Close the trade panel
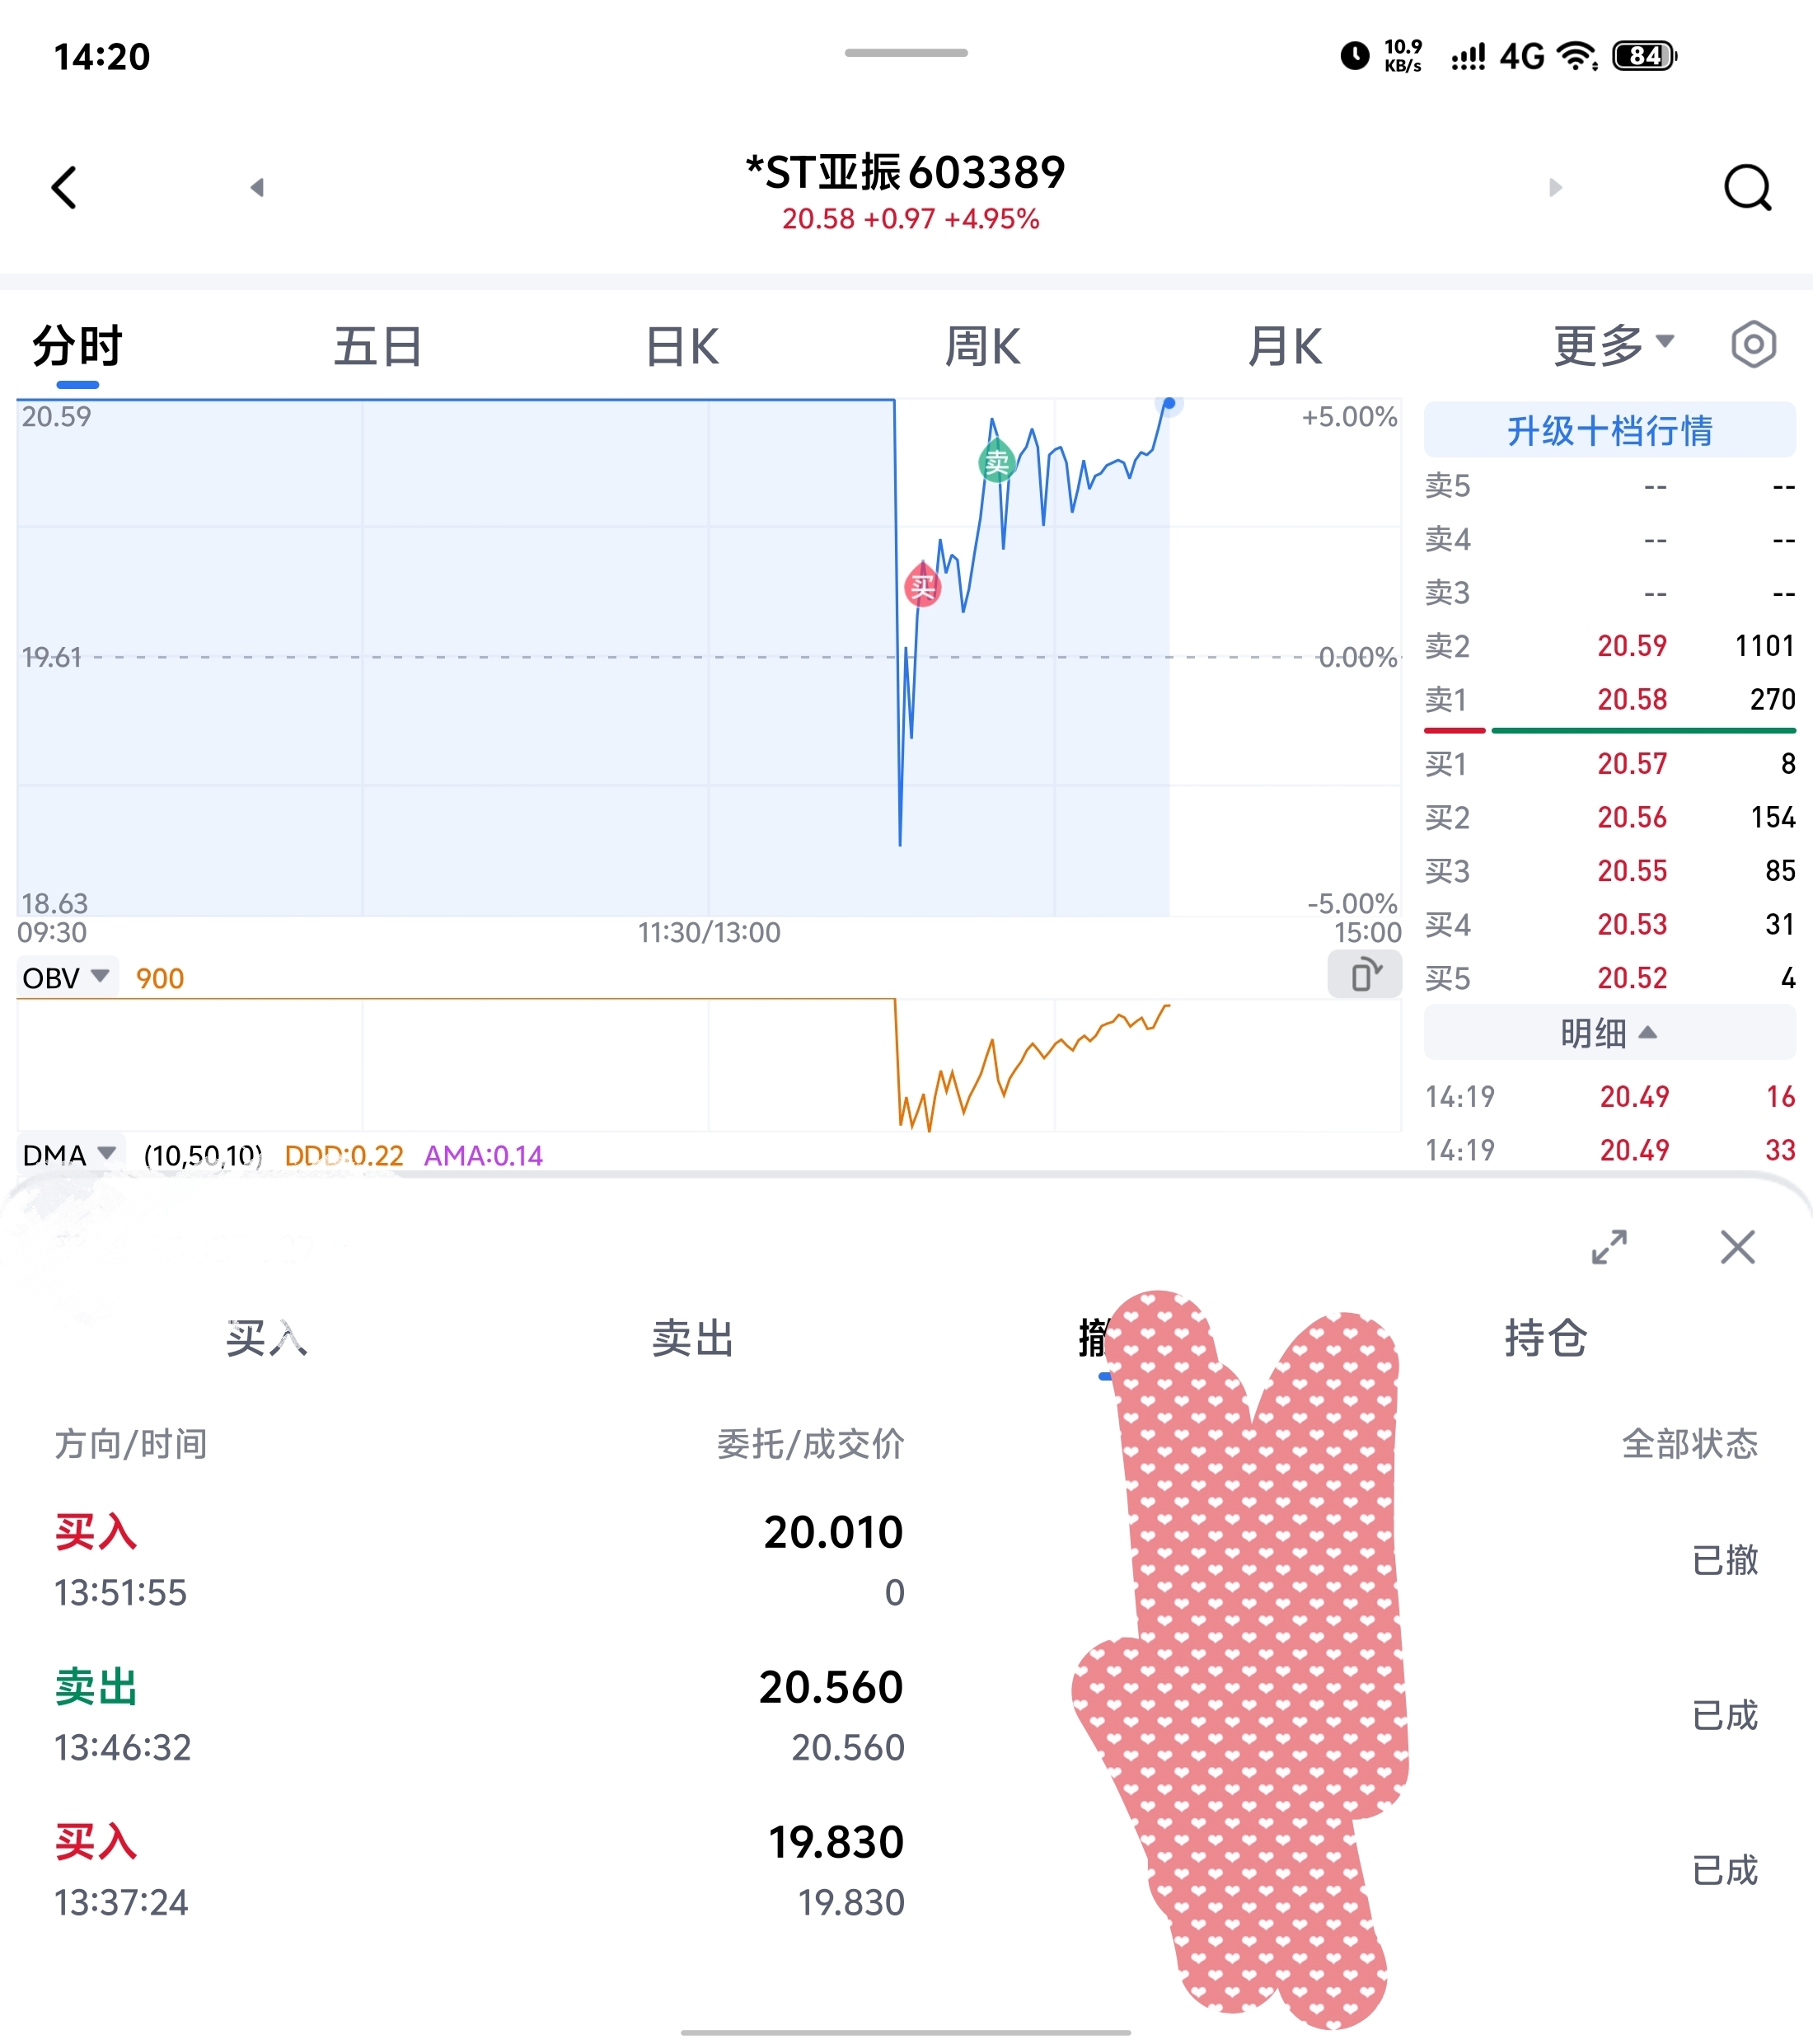Viewport: 1813px width, 2044px height. tap(1738, 1247)
